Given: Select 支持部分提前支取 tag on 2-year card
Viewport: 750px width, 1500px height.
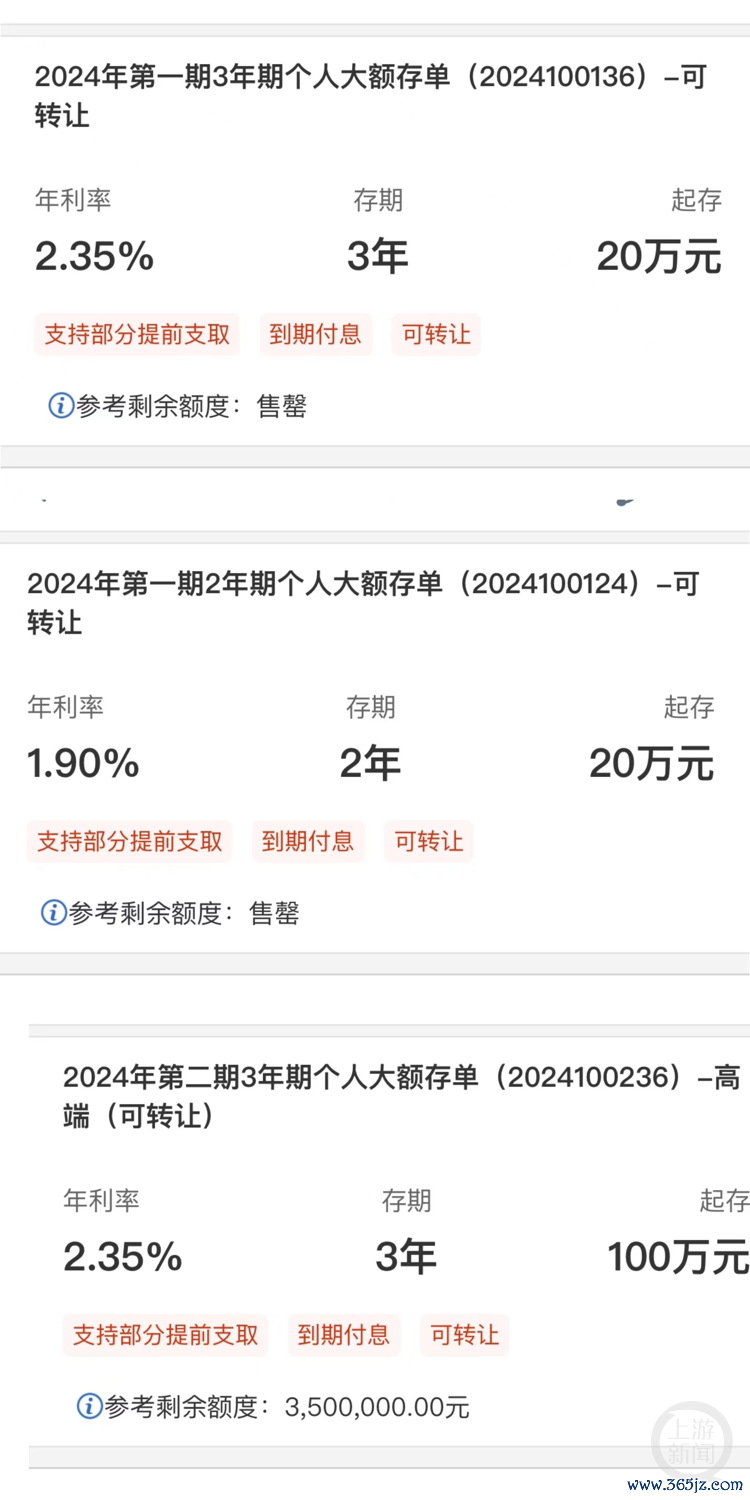Looking at the screenshot, I should (x=130, y=841).
